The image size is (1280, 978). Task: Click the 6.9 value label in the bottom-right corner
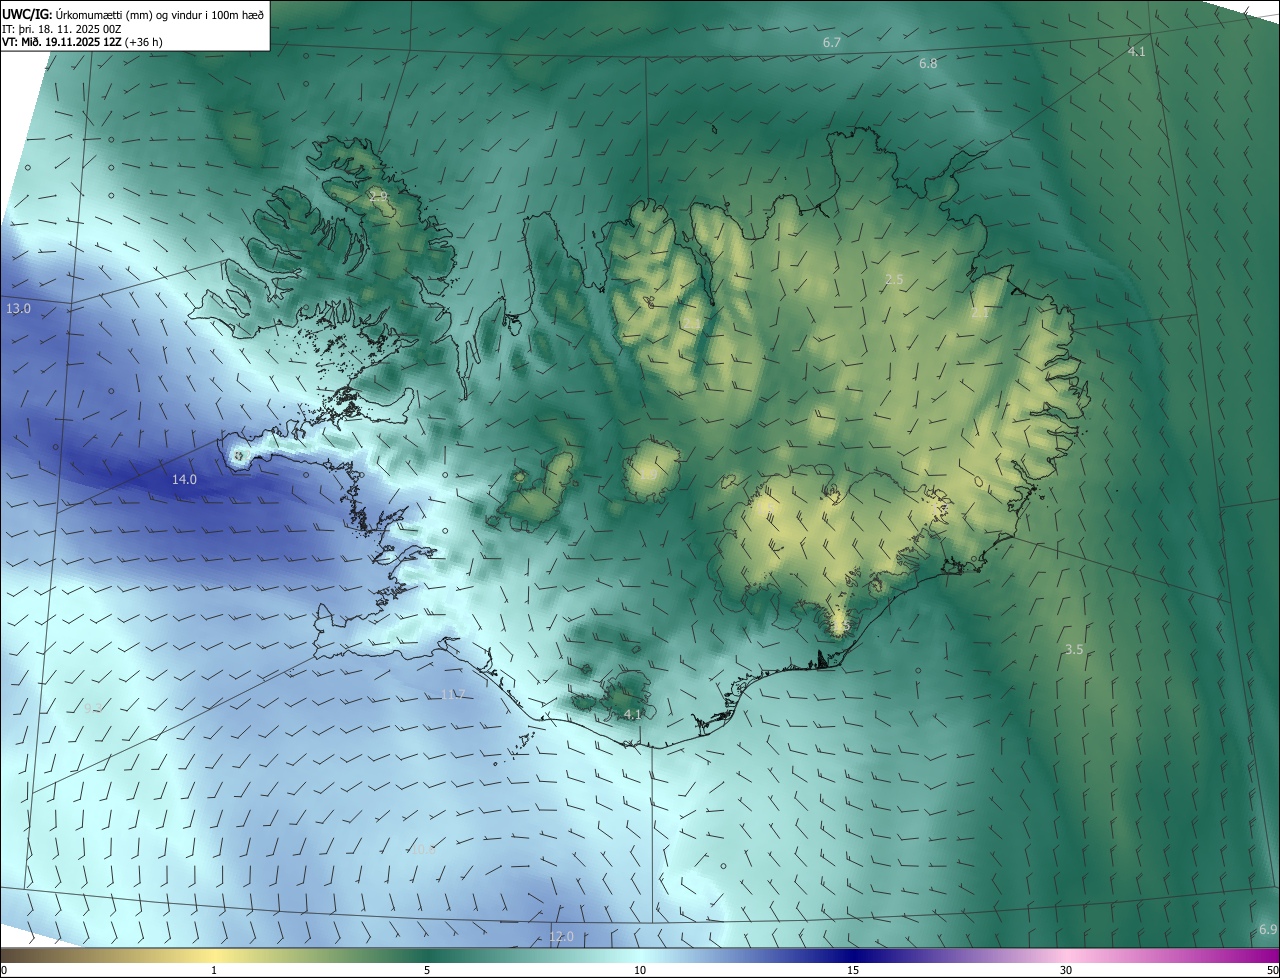tap(1268, 930)
